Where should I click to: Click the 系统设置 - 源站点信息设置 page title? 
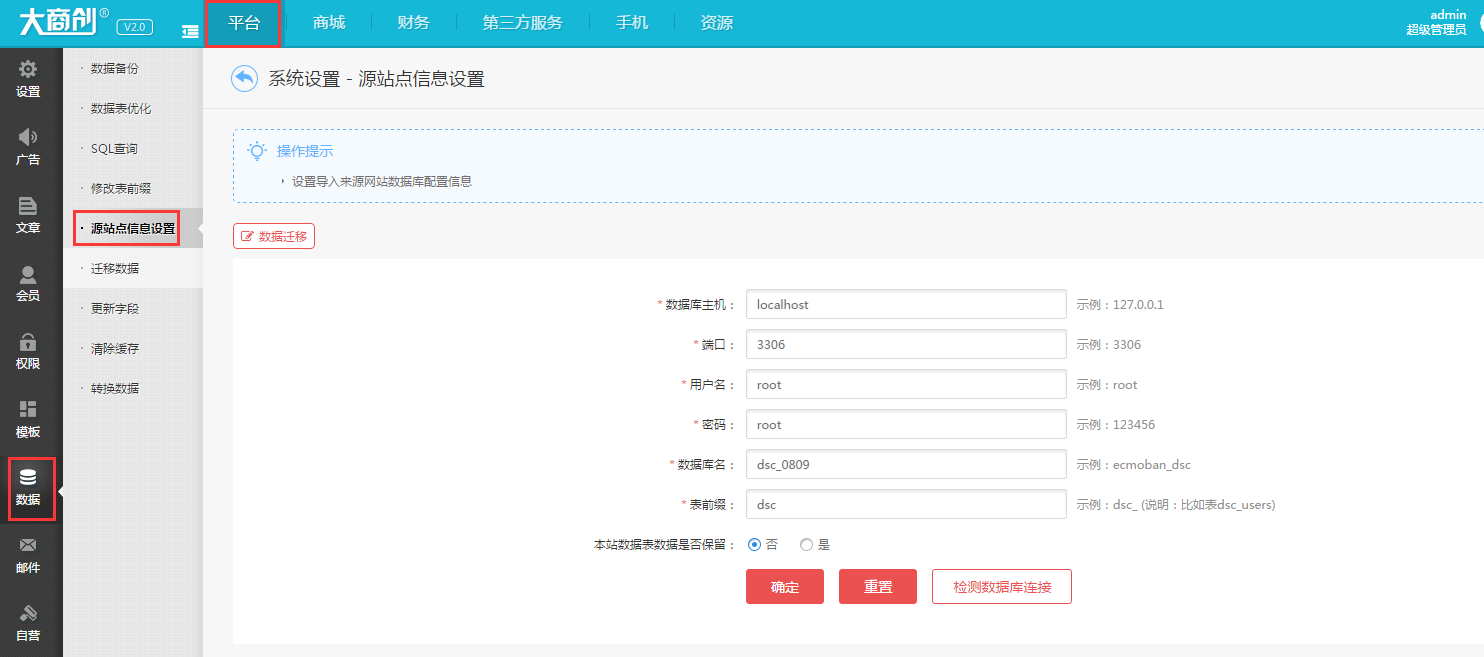(x=377, y=80)
